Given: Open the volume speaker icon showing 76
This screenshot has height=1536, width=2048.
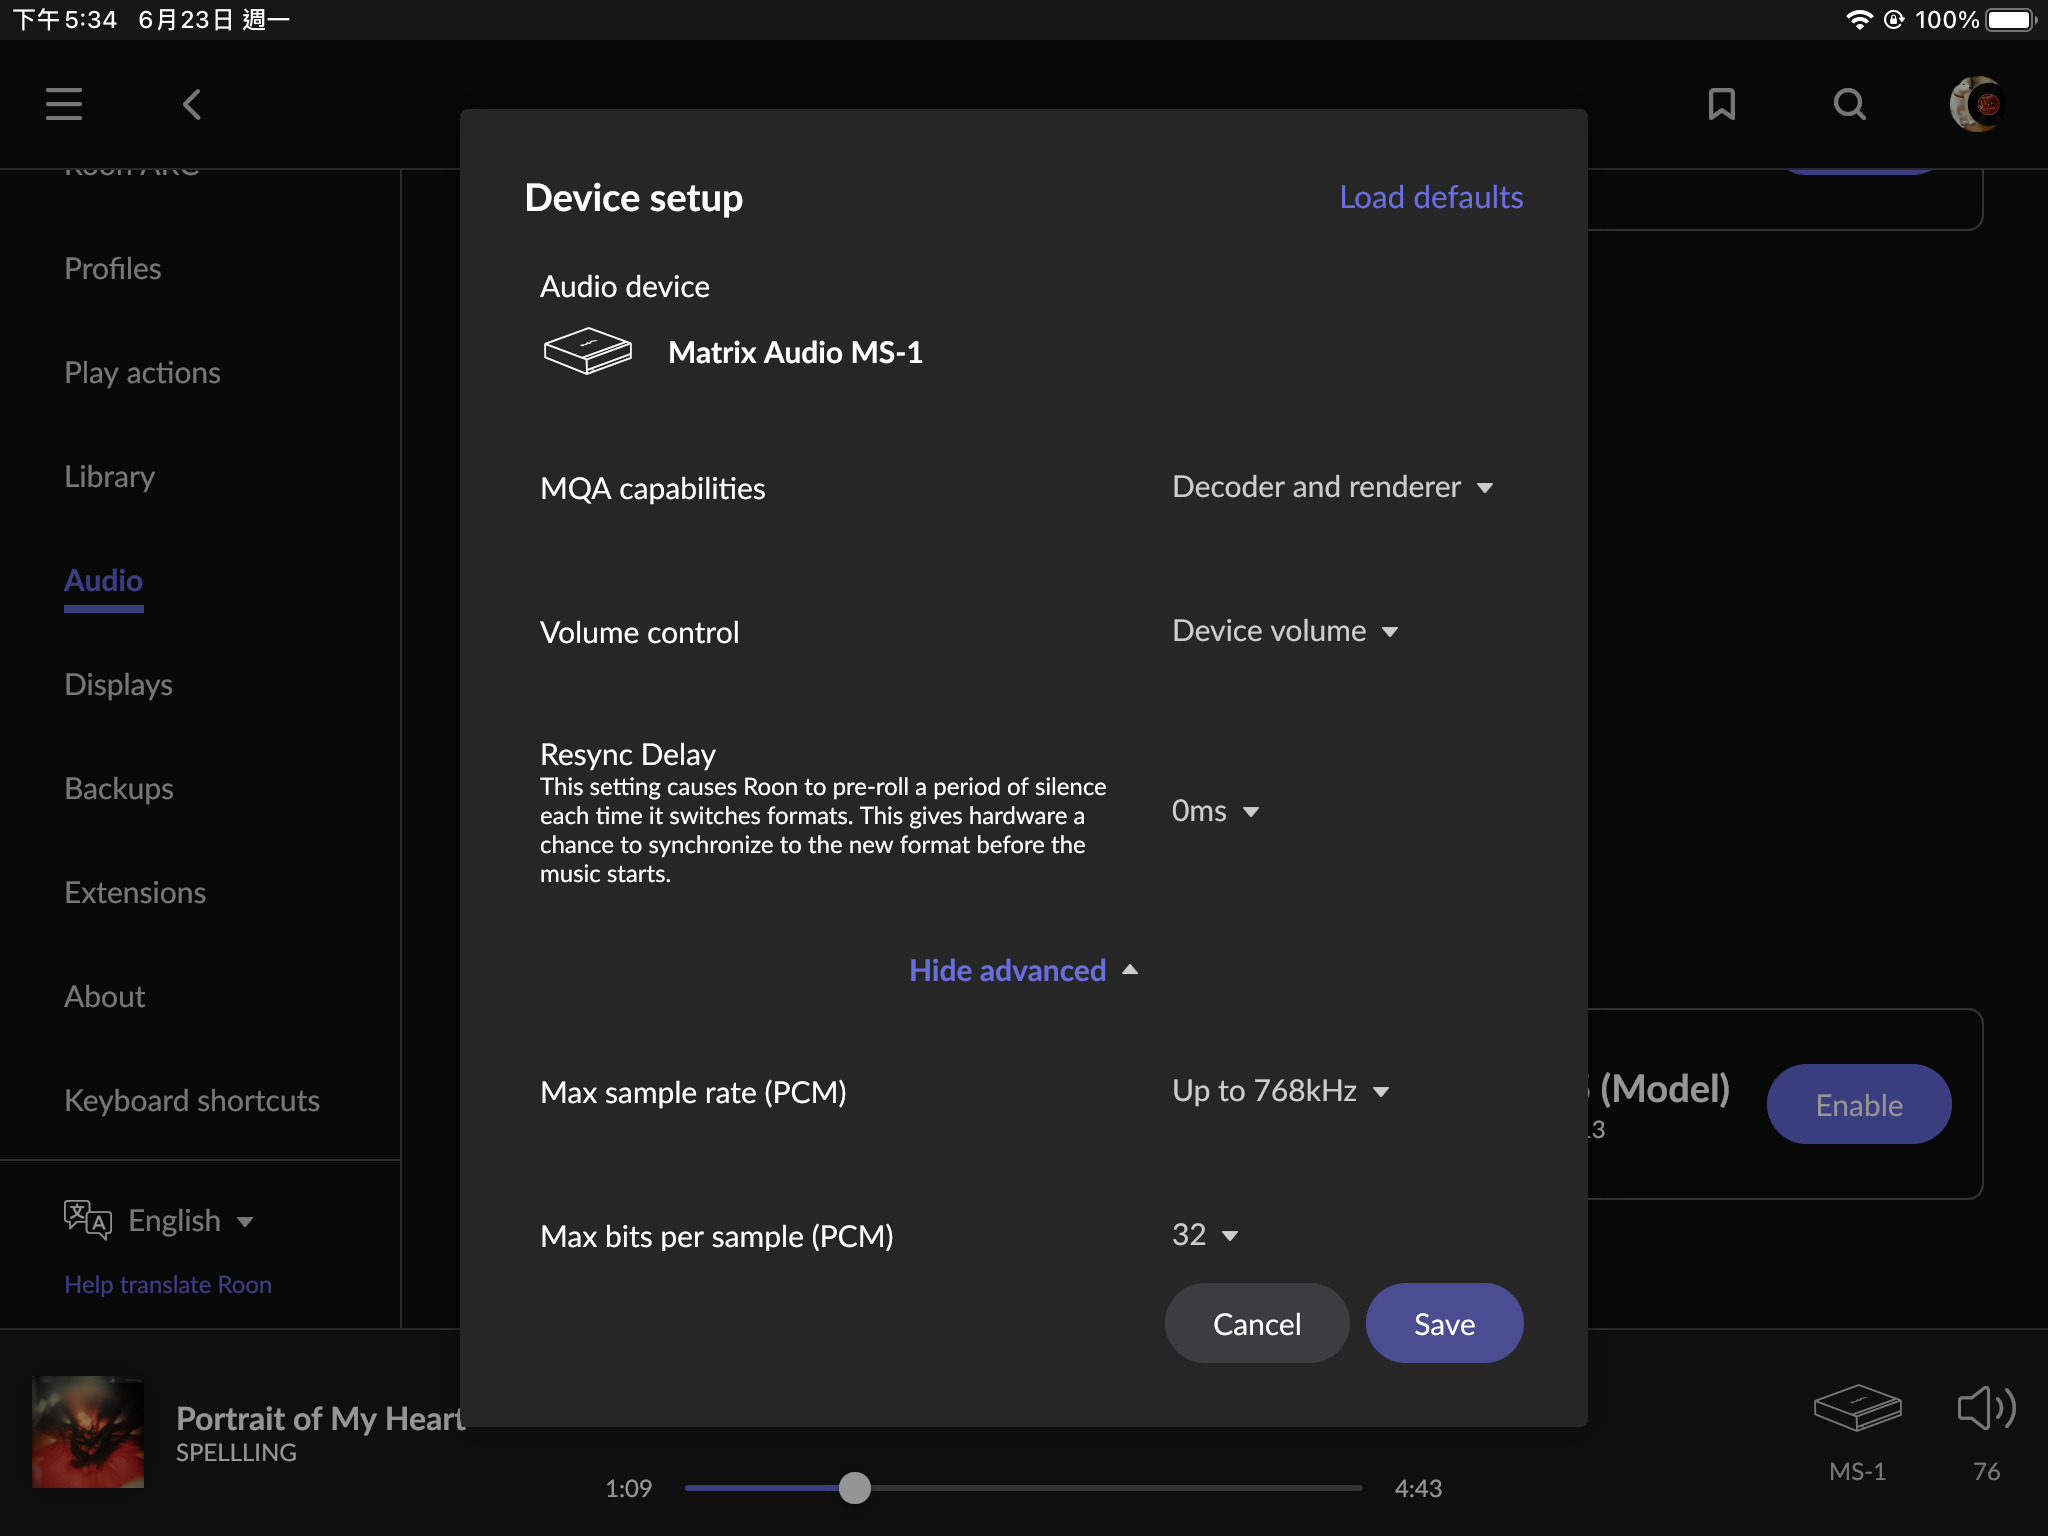Looking at the screenshot, I should coord(1986,1408).
